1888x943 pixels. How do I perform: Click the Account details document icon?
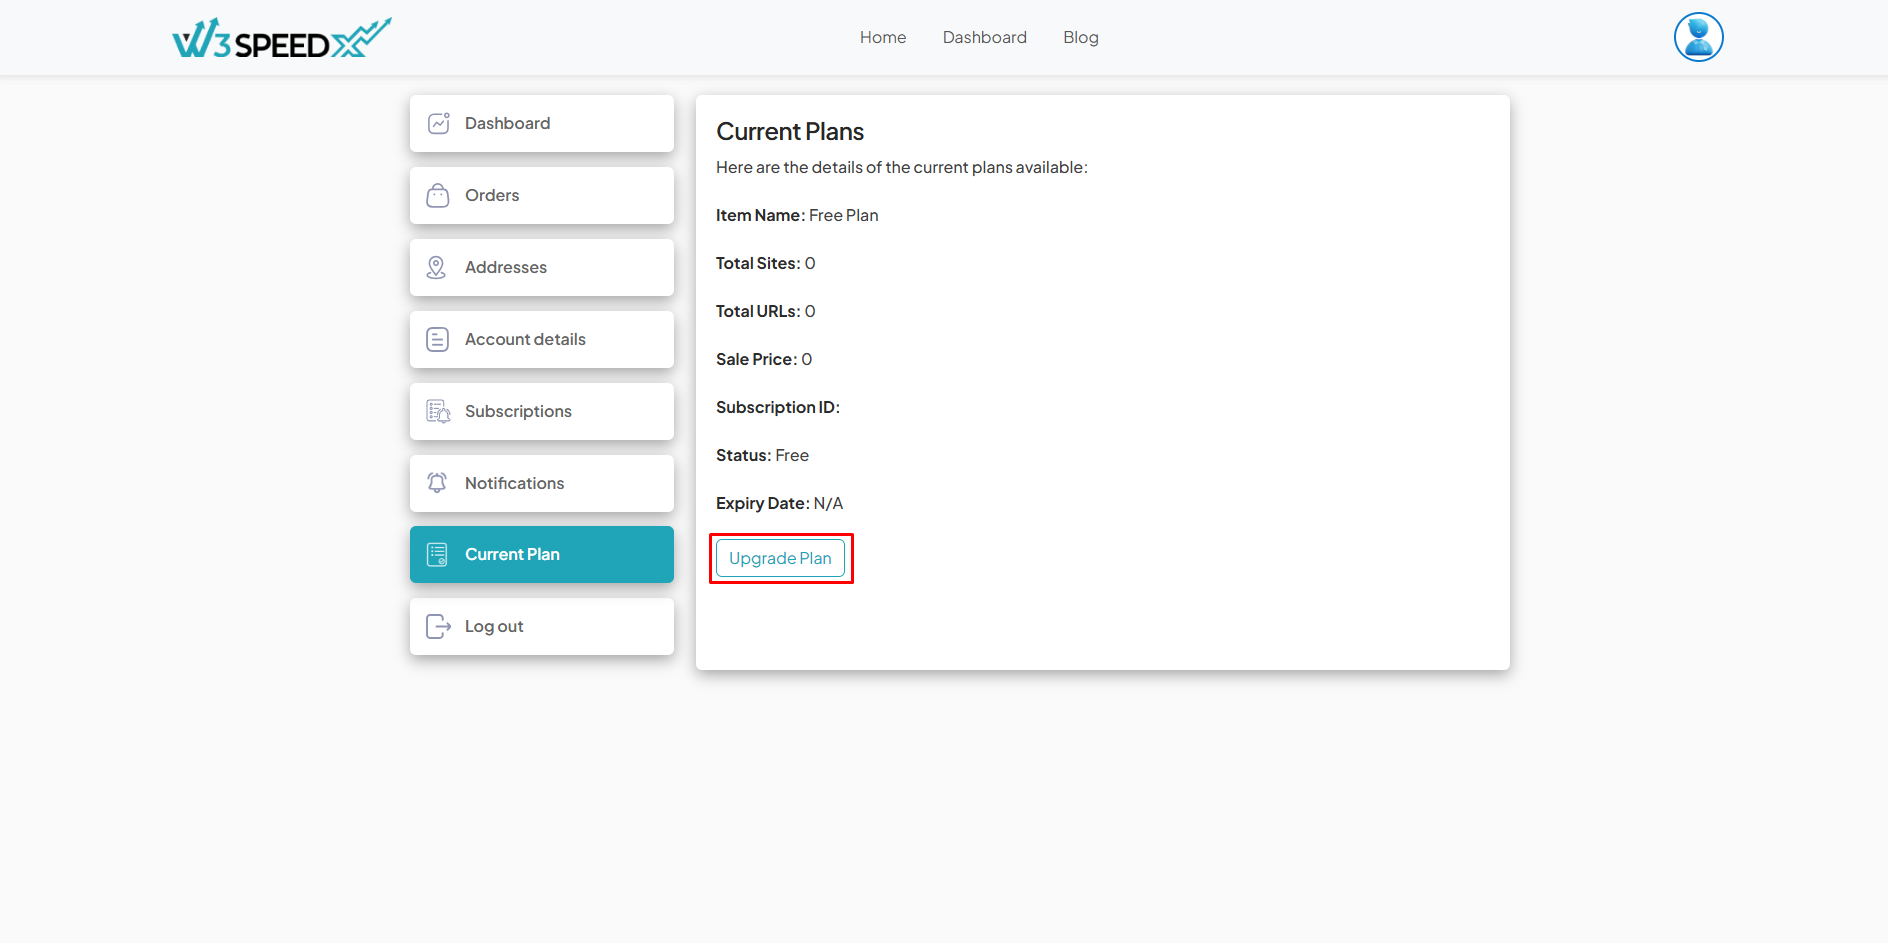438,339
